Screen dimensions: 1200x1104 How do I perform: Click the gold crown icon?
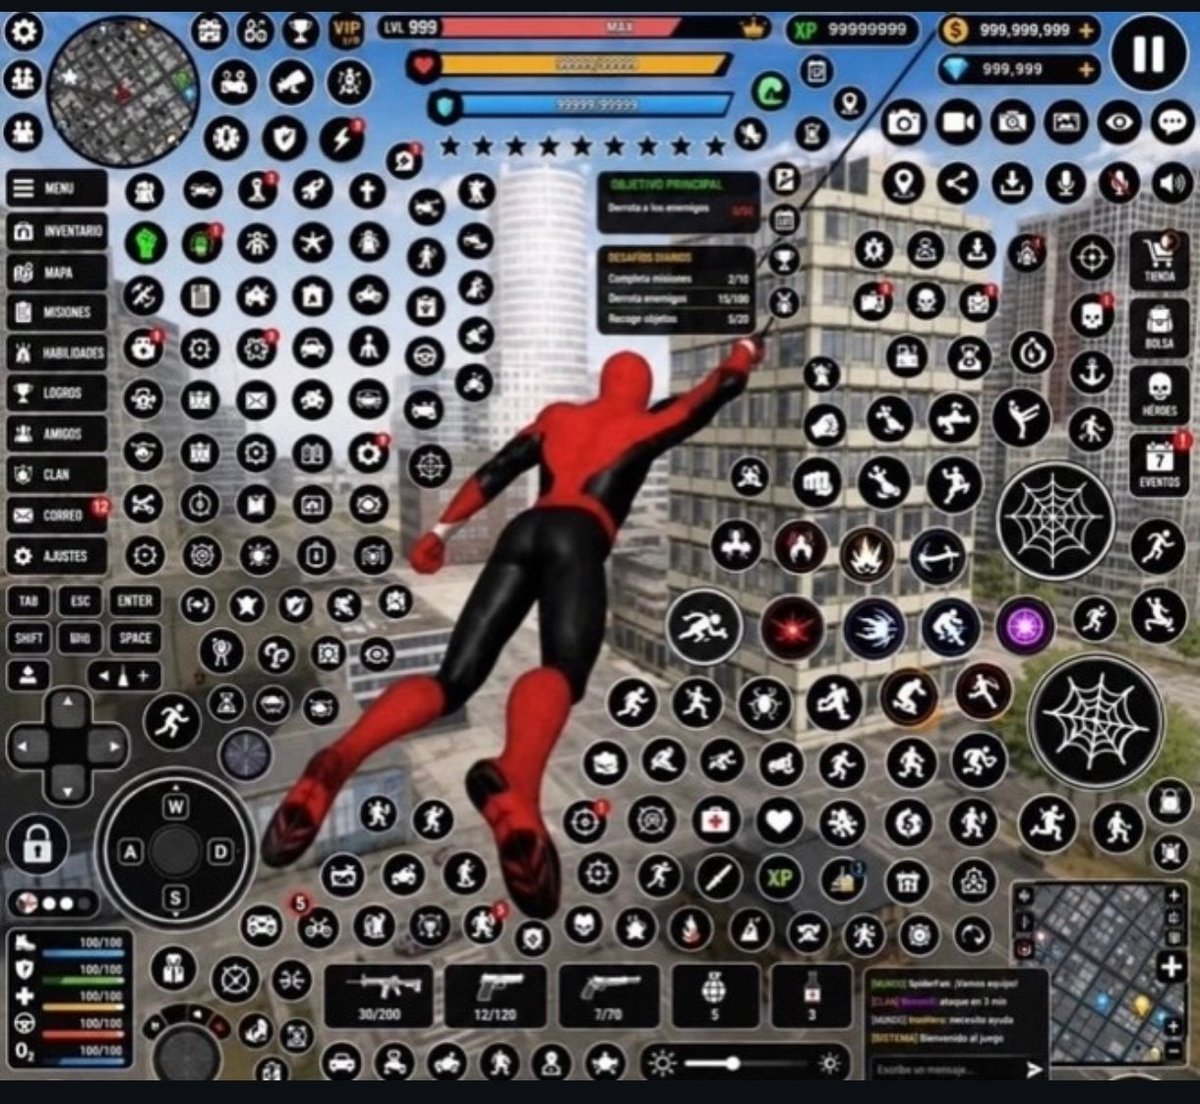(752, 28)
